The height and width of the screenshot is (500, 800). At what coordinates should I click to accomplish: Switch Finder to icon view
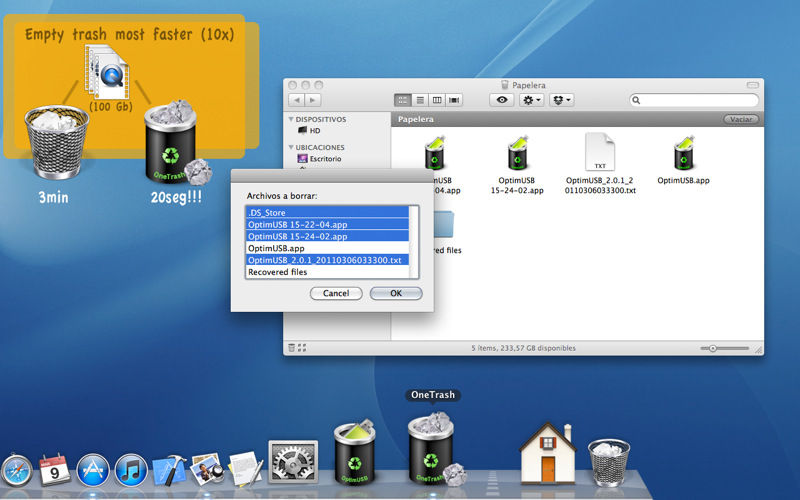click(x=403, y=100)
